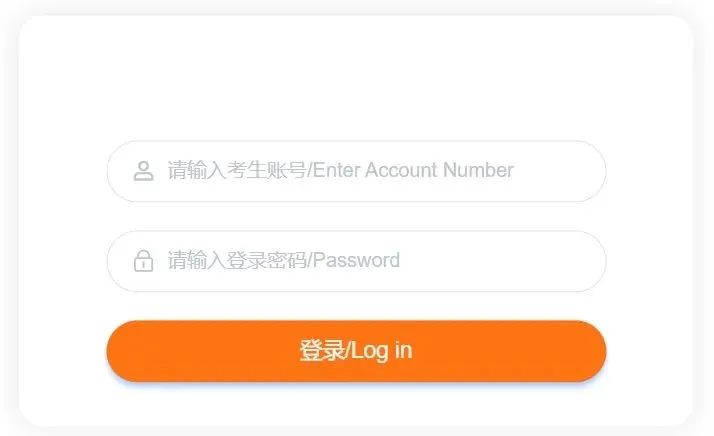Select the person icon in account field
The width and height of the screenshot is (714, 436).
(143, 171)
